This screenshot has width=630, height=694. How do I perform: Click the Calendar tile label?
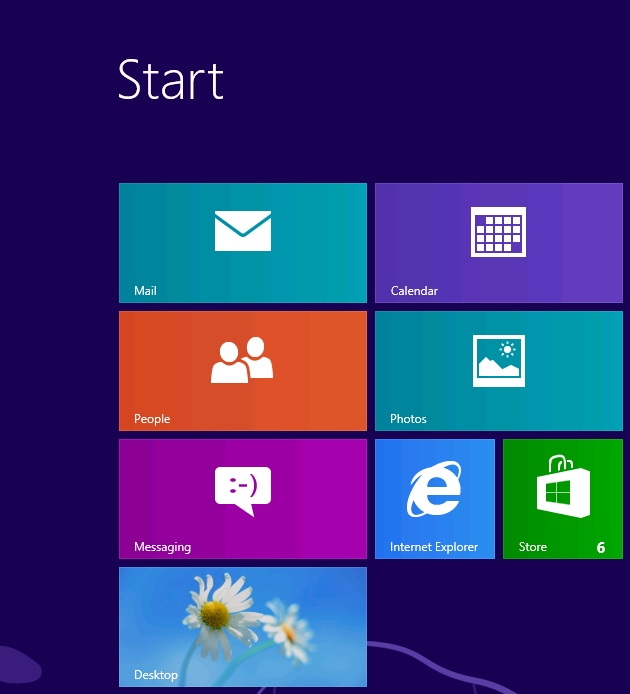coord(414,291)
